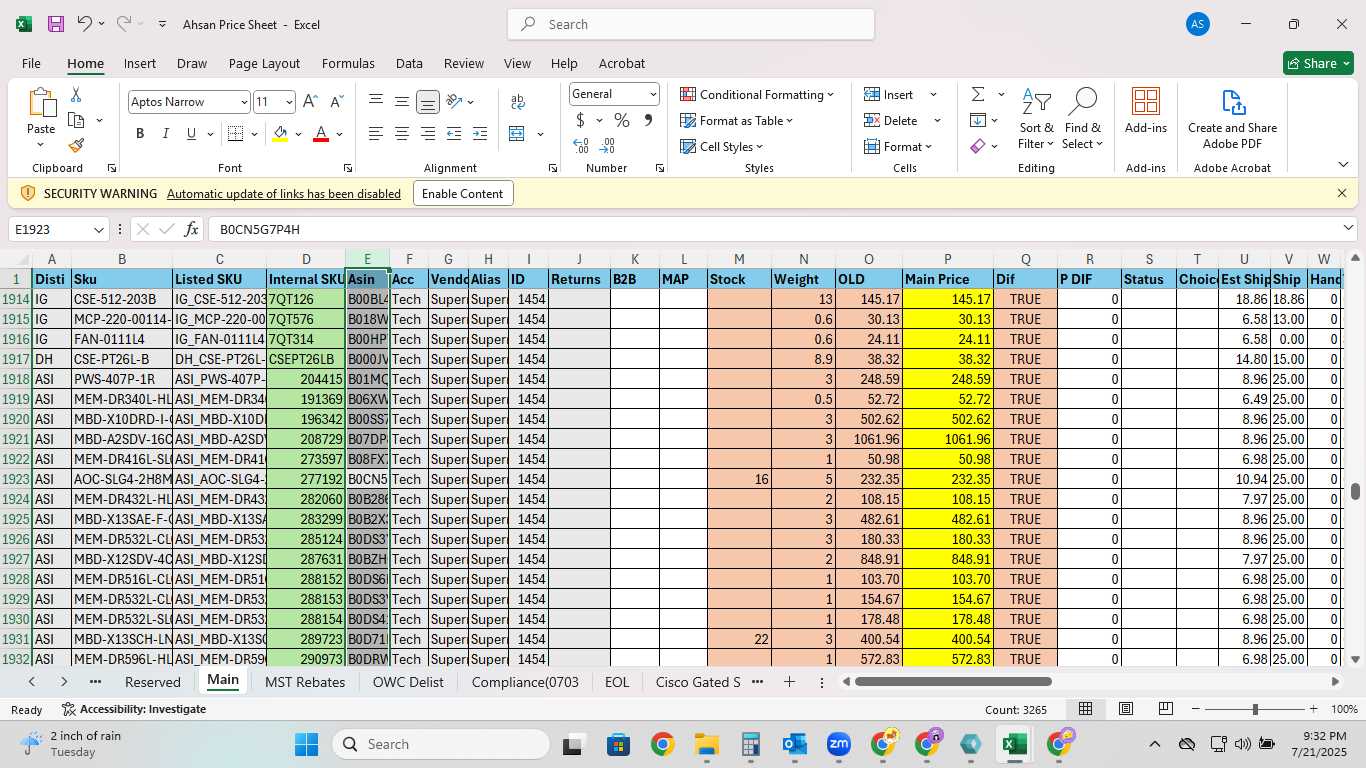
Task: Open the Add-ins icon
Action: click(x=1146, y=110)
